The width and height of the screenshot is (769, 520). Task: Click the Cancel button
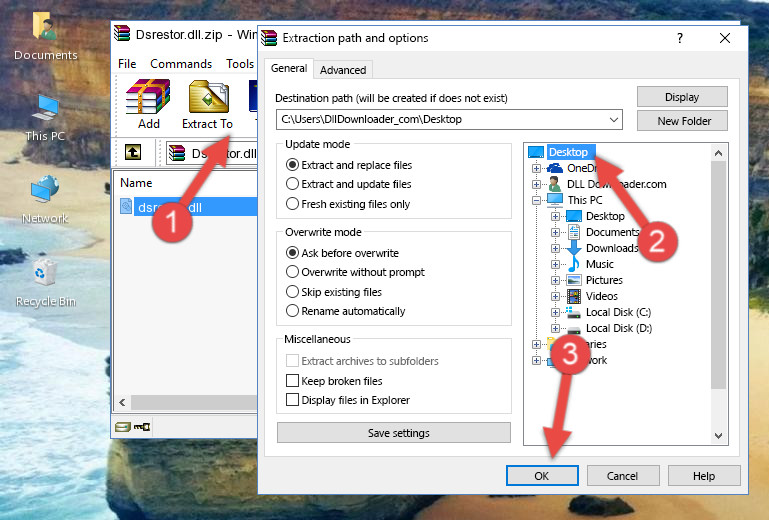click(623, 476)
